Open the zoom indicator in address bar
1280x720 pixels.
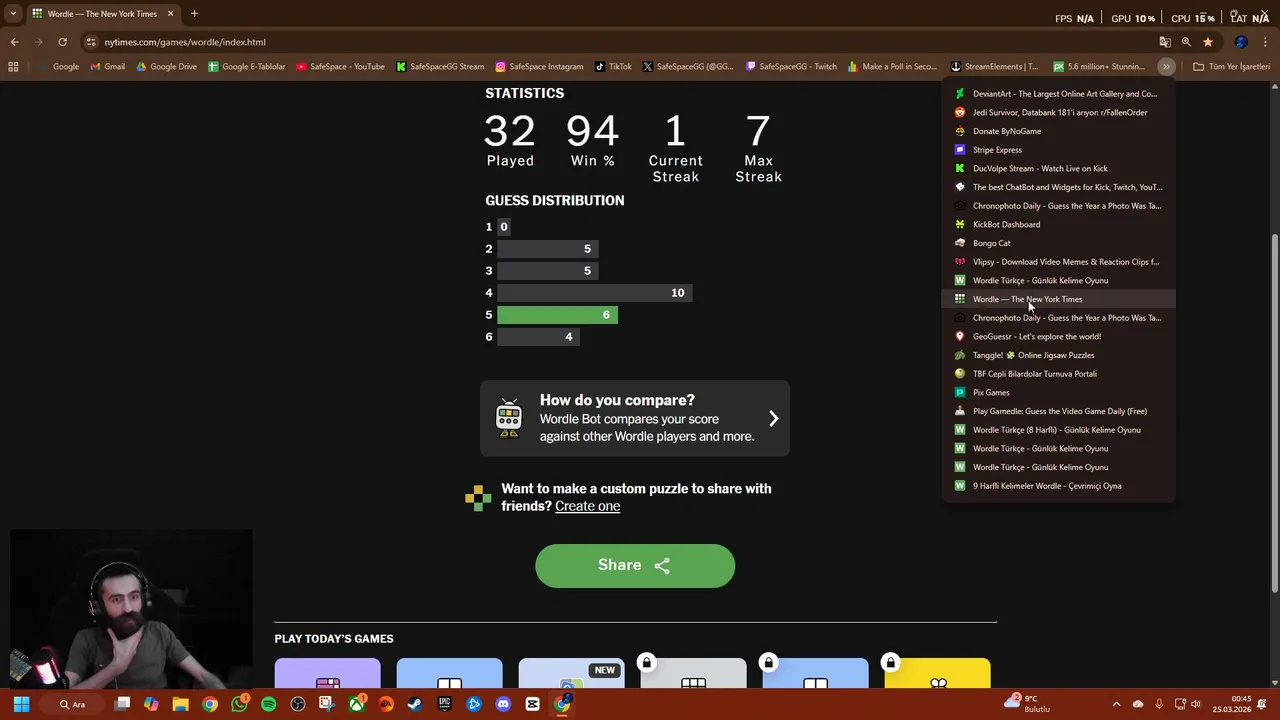click(x=1186, y=42)
